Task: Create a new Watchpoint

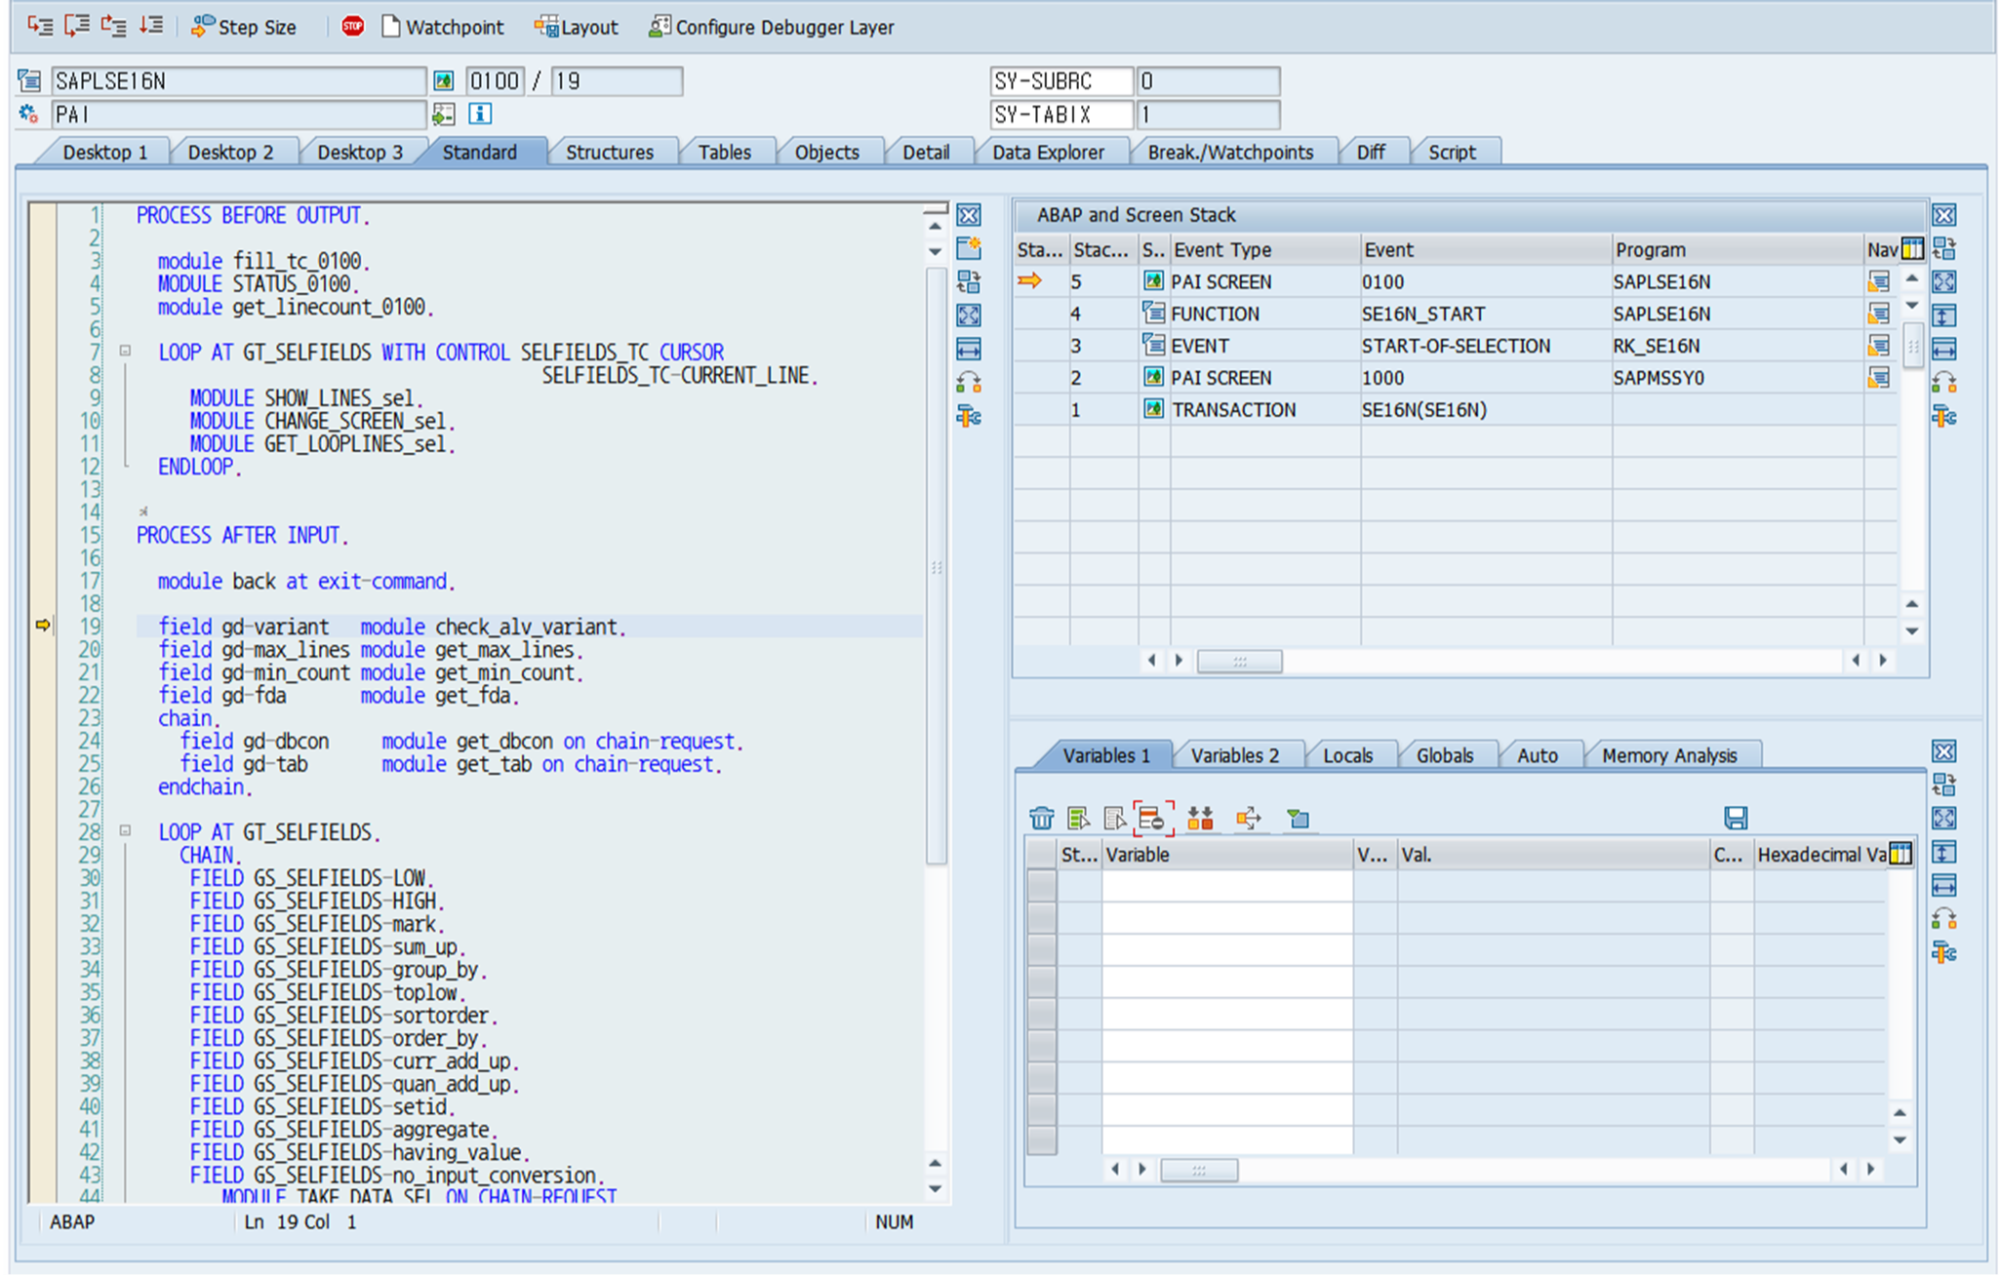Action: [442, 27]
